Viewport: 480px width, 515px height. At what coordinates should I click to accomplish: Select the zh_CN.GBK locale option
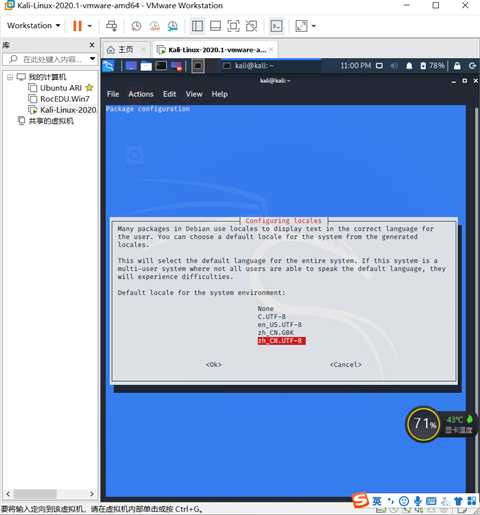[x=276, y=332]
